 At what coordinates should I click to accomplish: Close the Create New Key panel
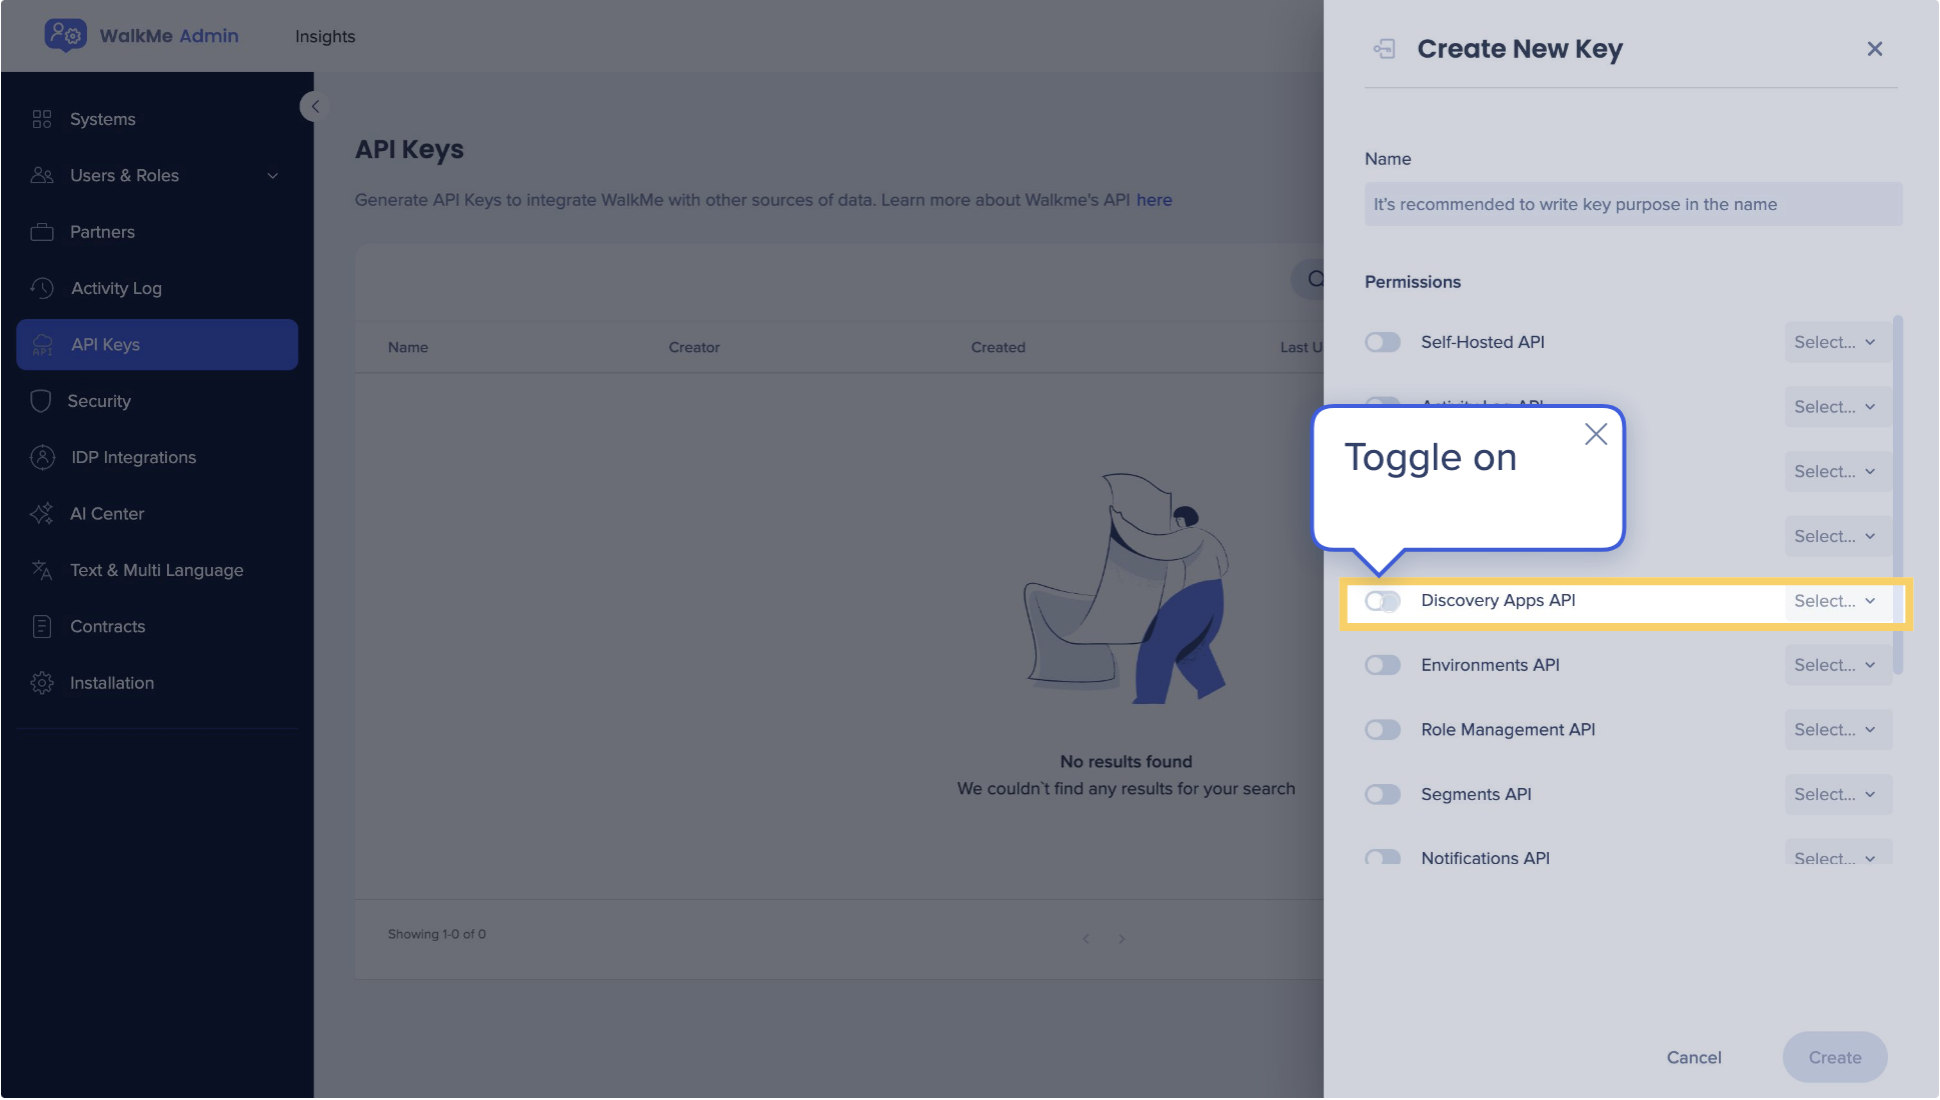tap(1875, 49)
